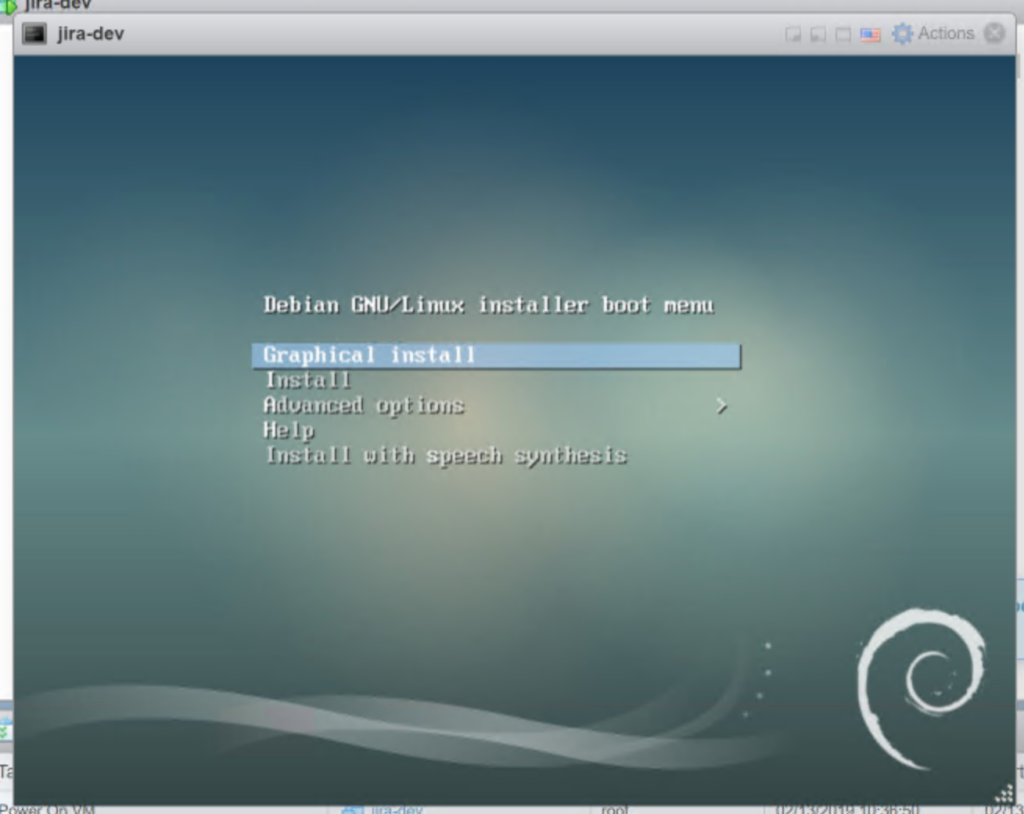
Task: Shrink console using the smallest window-size icon
Action: 792,34
